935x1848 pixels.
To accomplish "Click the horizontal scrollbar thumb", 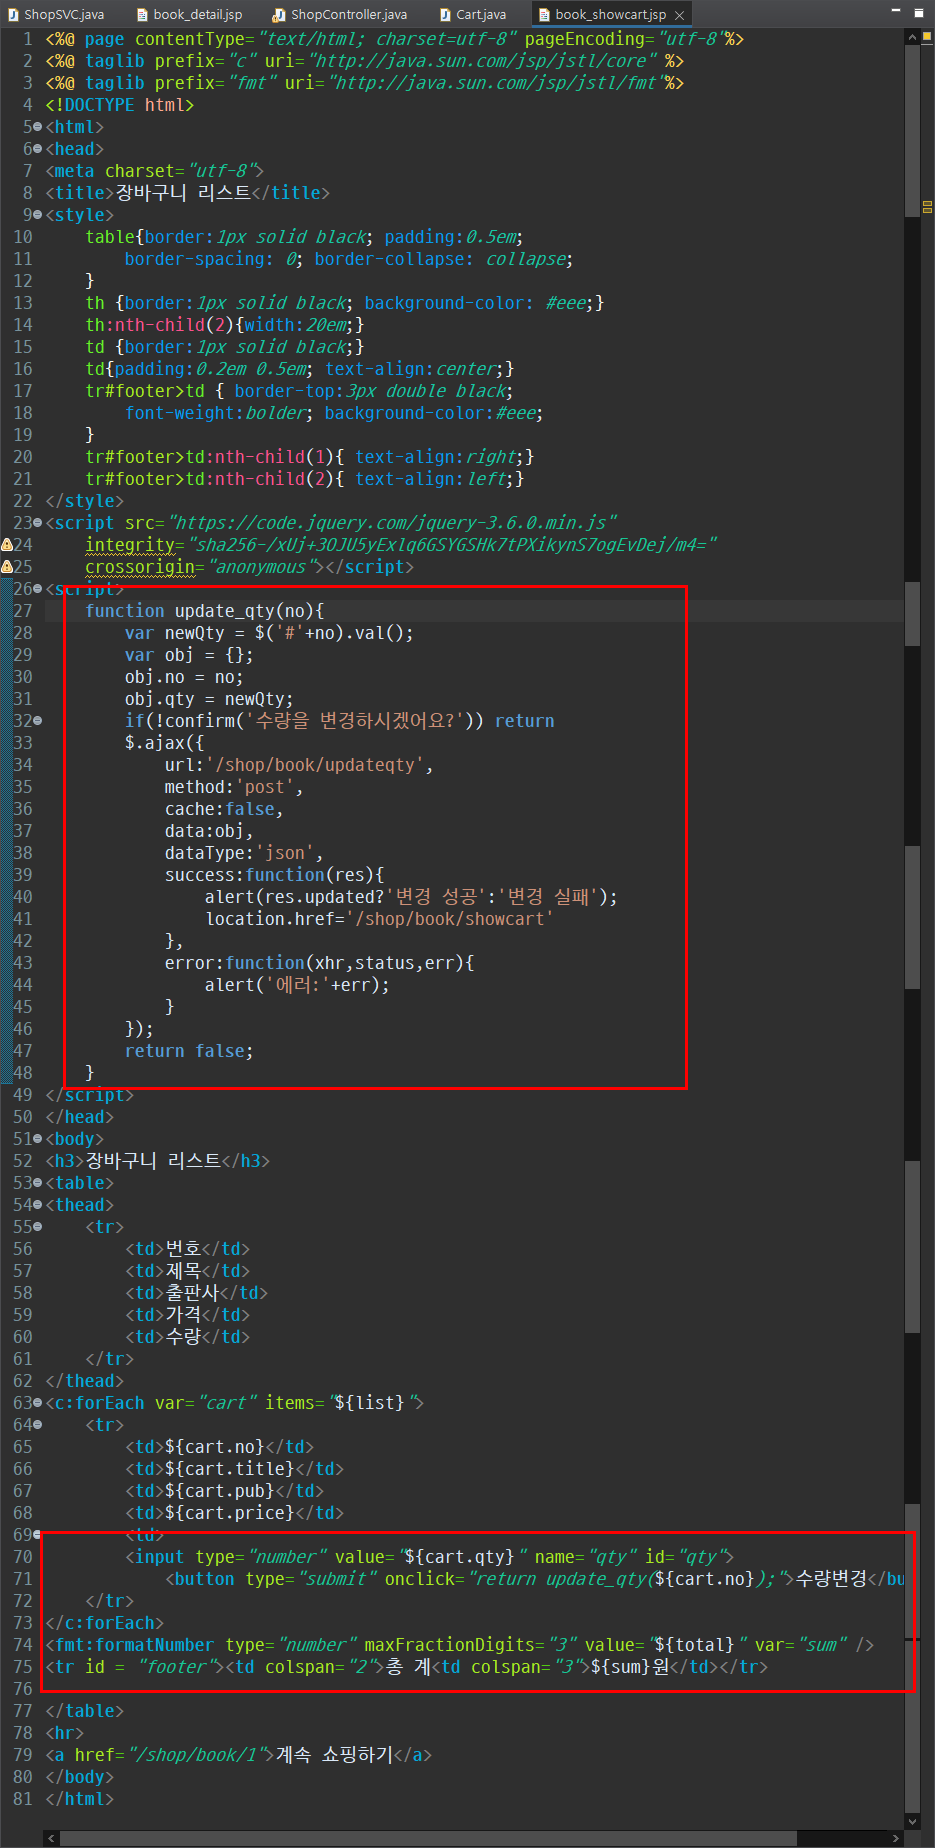I will click(428, 1838).
